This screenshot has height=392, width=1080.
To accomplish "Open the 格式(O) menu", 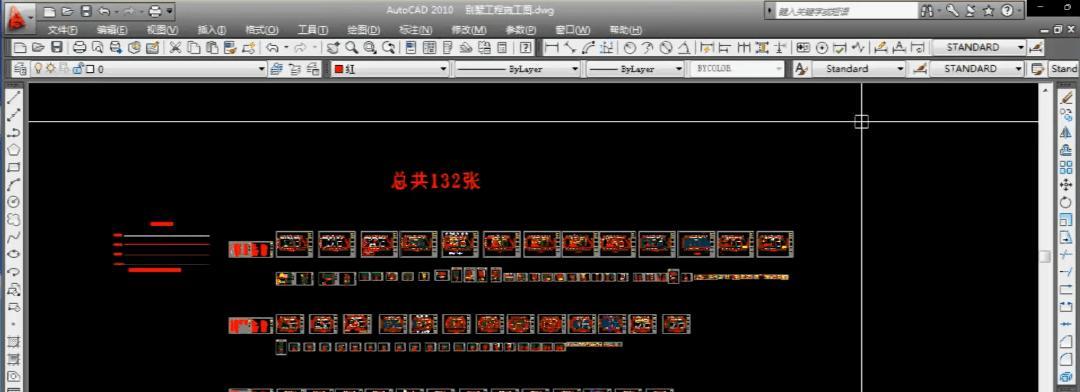I will (x=262, y=30).
